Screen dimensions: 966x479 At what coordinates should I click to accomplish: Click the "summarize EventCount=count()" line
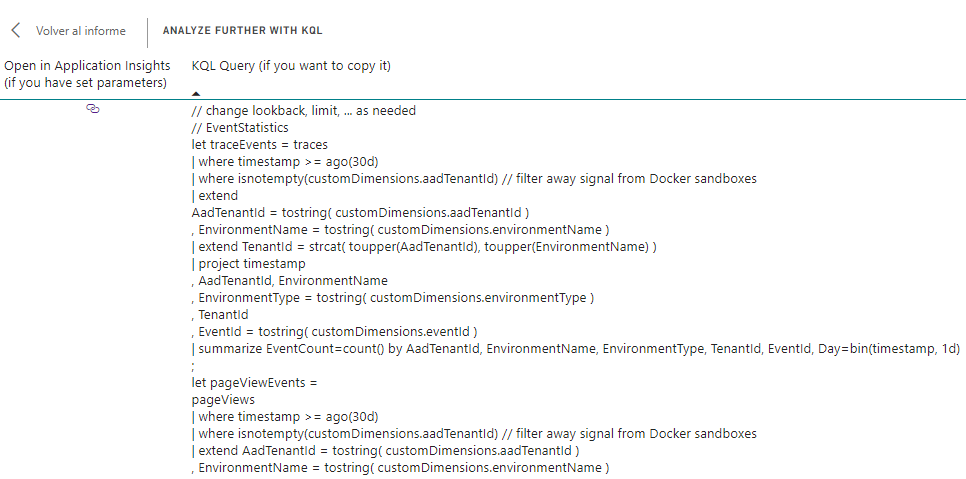click(x=575, y=349)
